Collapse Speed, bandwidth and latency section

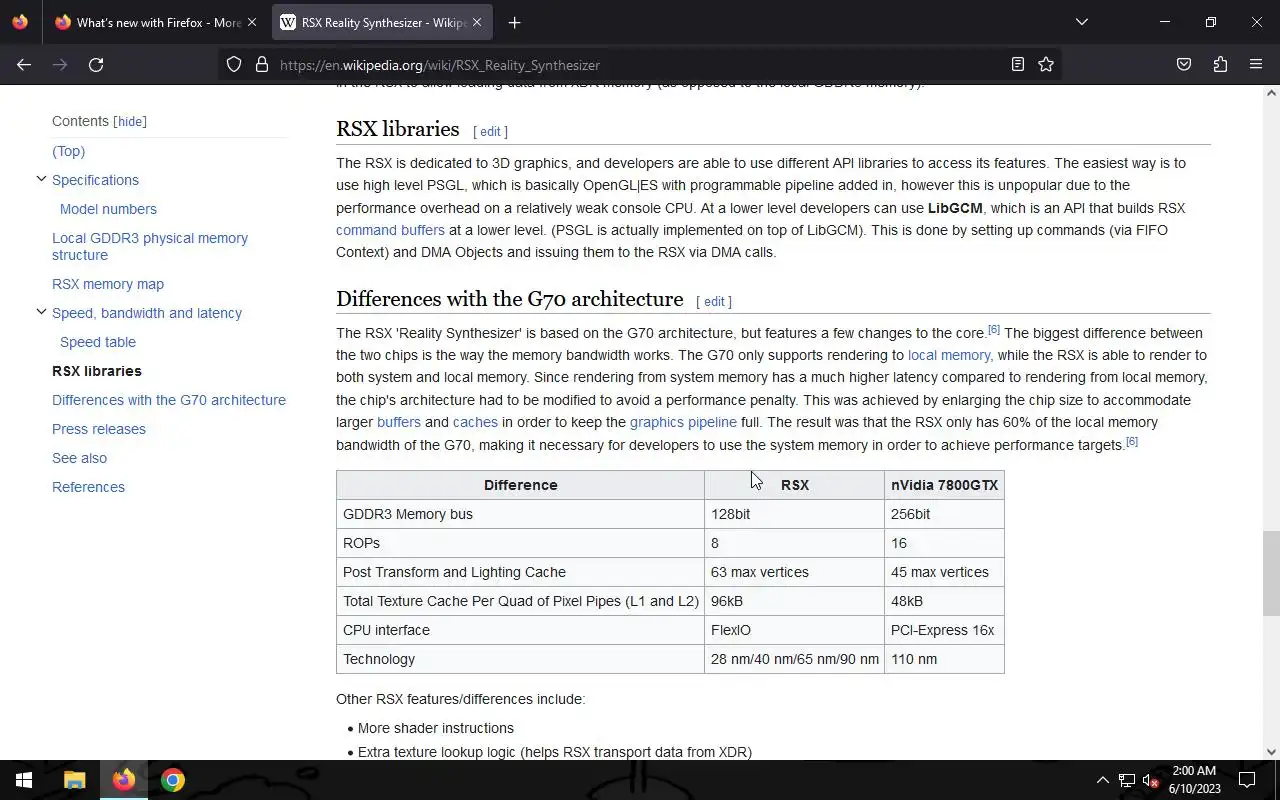(x=41, y=312)
